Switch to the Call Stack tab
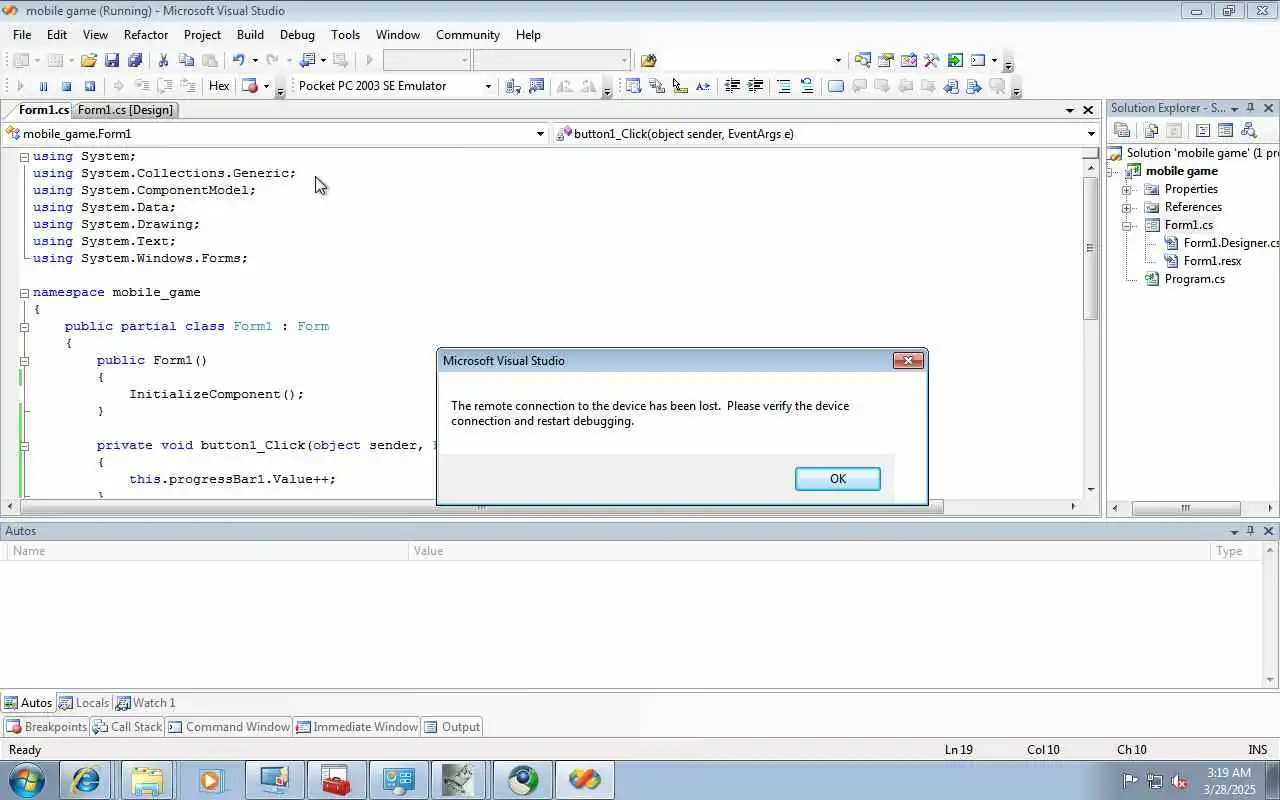This screenshot has width=1280, height=800. point(128,727)
